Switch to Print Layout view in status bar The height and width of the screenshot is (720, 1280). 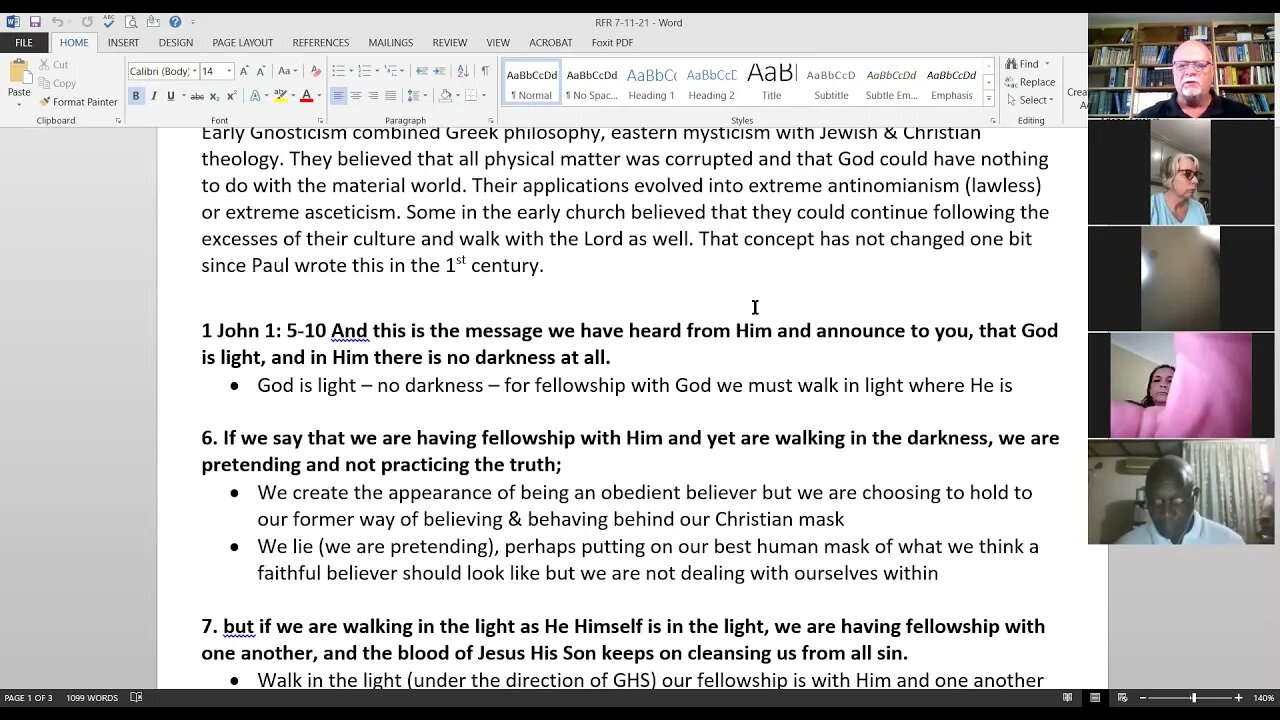[x=1095, y=698]
